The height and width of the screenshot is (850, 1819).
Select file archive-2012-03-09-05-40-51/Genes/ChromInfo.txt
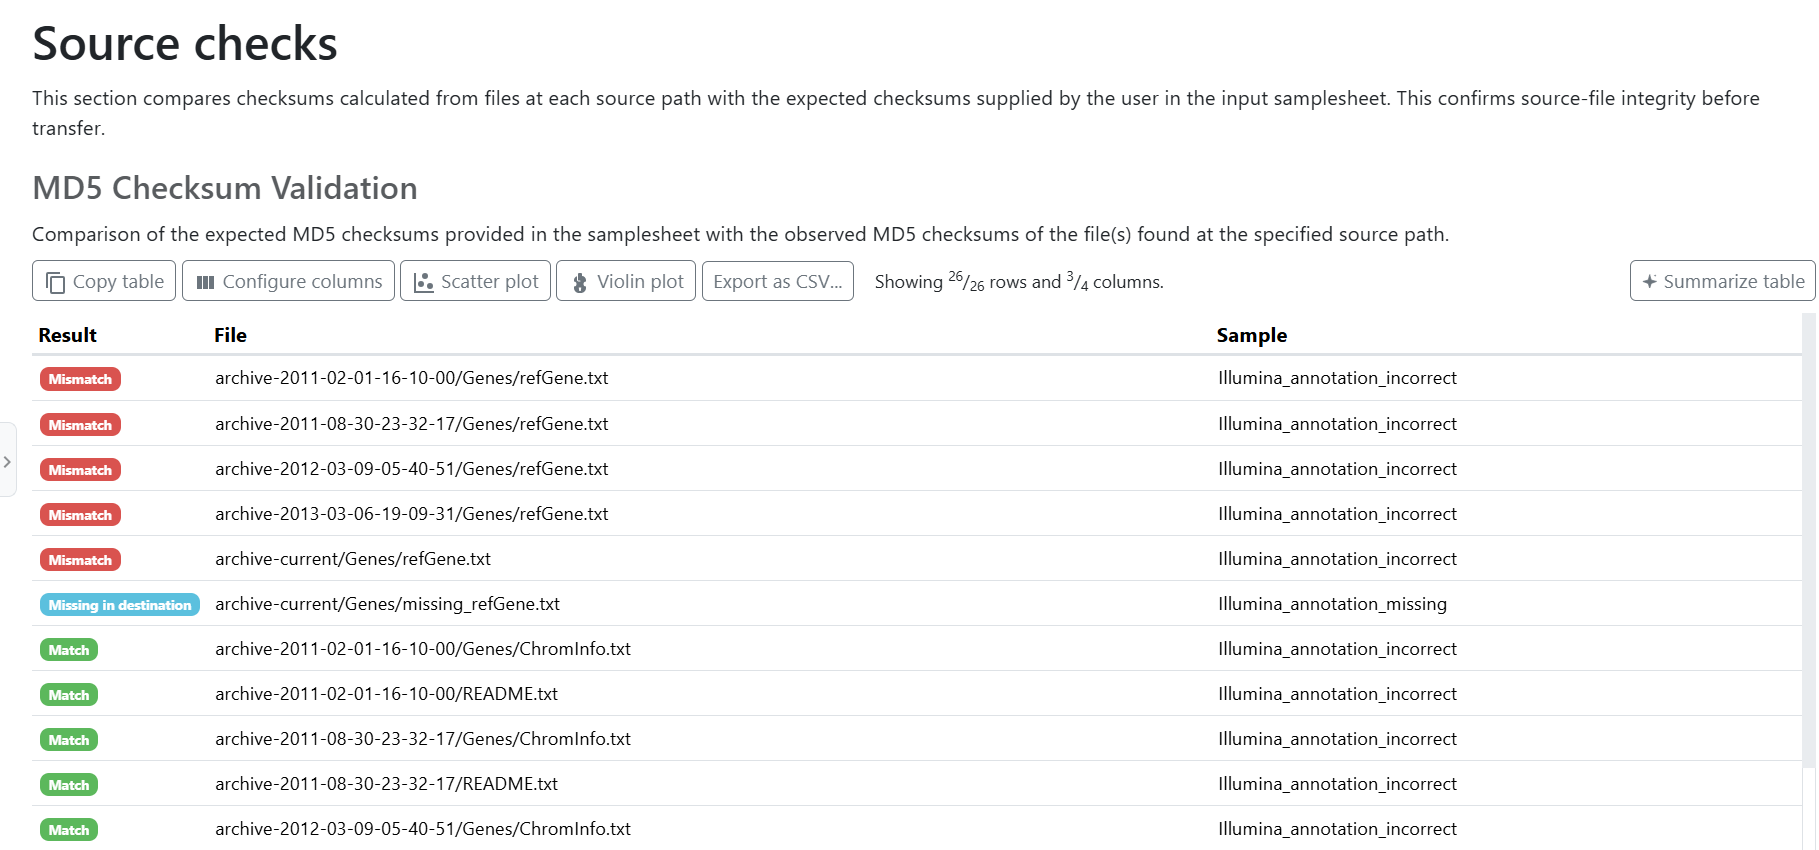click(x=423, y=829)
